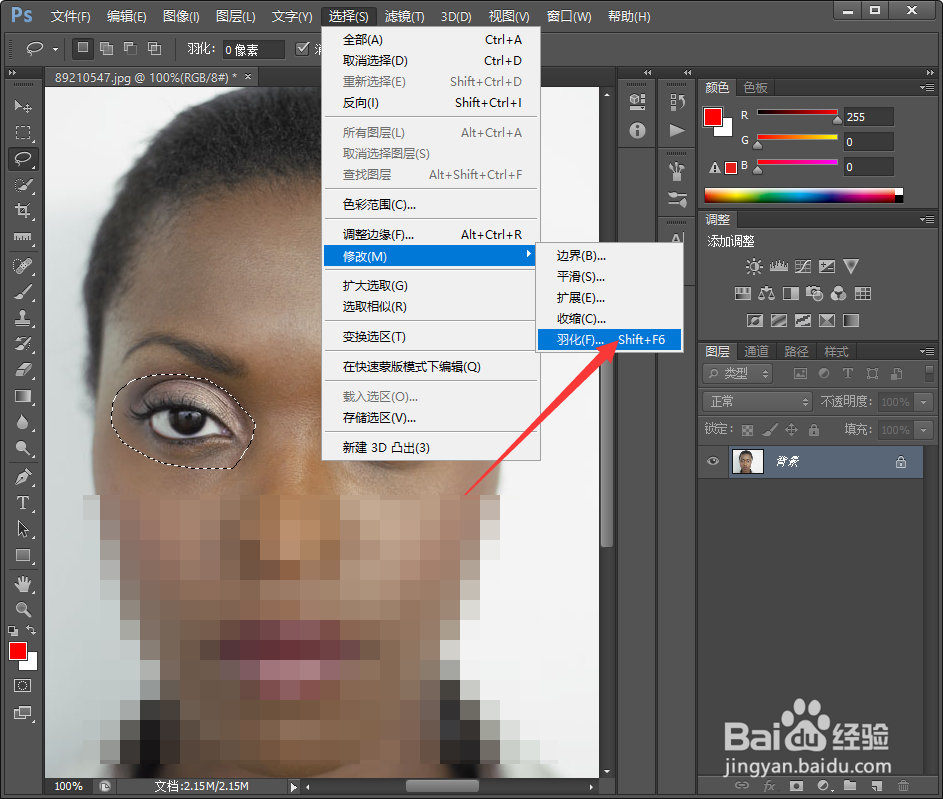Toggle the anti-alias checkbox in options bar

tap(303, 48)
